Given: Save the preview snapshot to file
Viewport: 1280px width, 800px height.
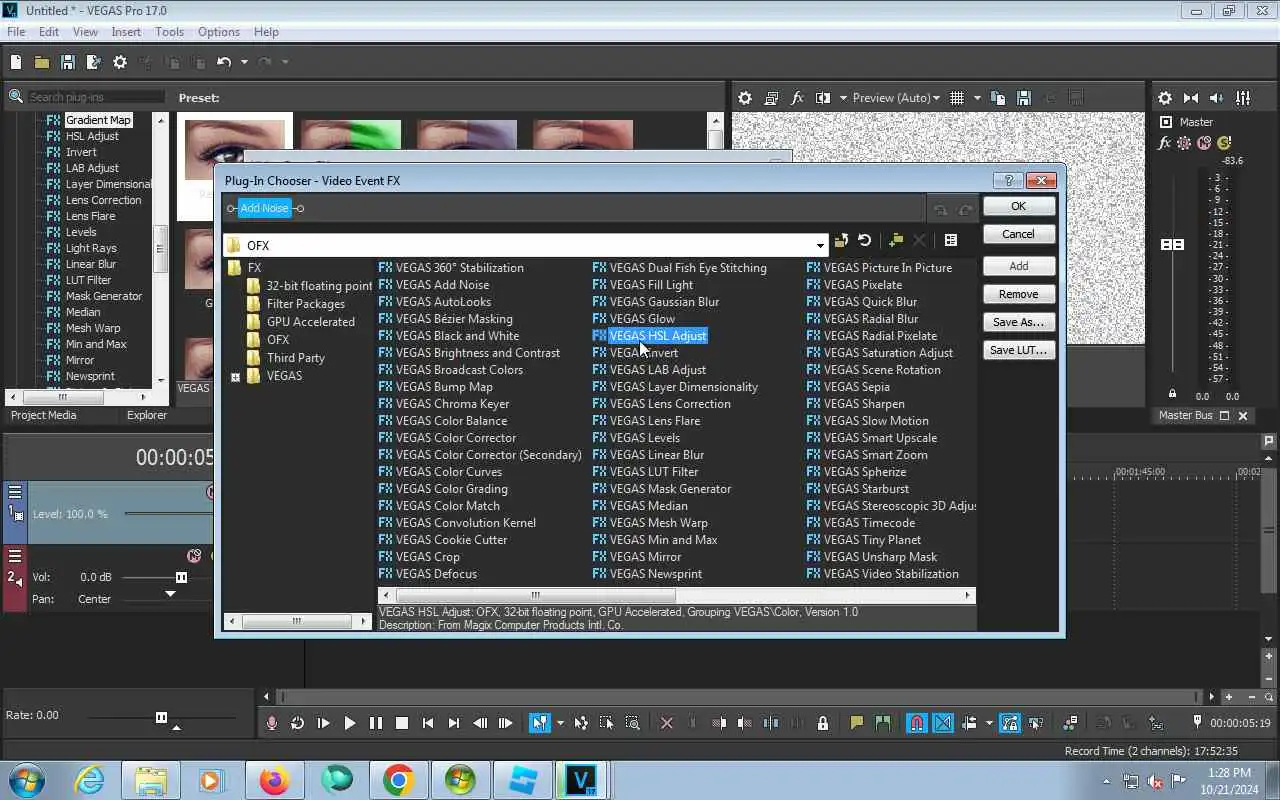Looking at the screenshot, I should [x=1024, y=98].
